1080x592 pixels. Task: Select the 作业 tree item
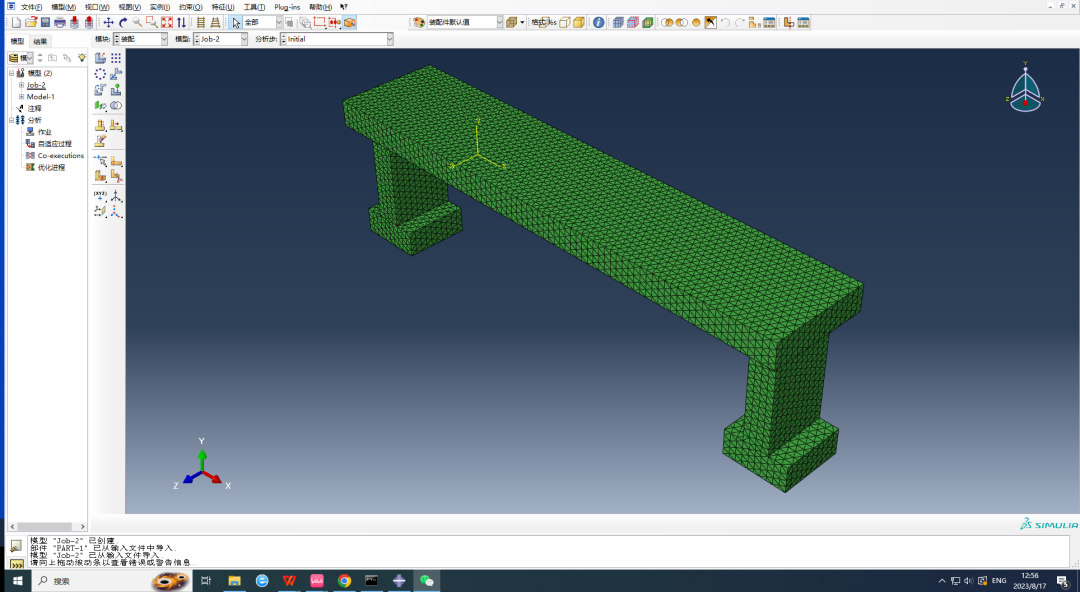point(45,132)
